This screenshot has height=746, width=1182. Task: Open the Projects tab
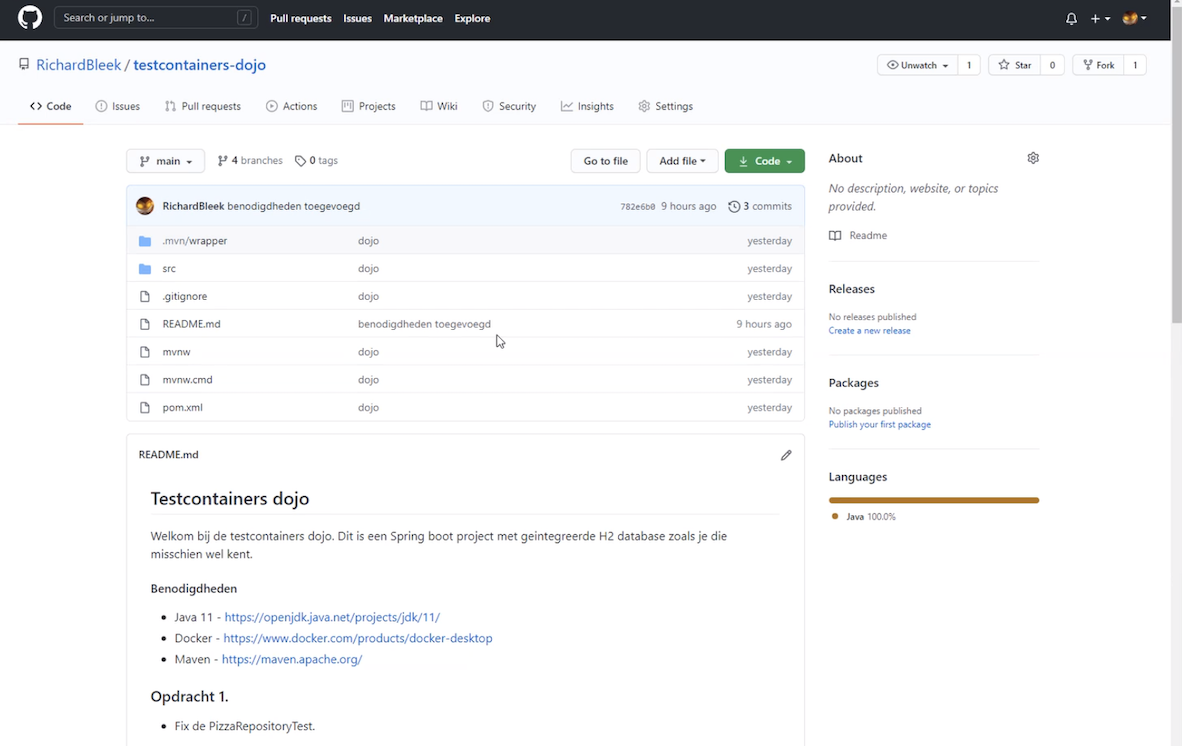coord(369,106)
